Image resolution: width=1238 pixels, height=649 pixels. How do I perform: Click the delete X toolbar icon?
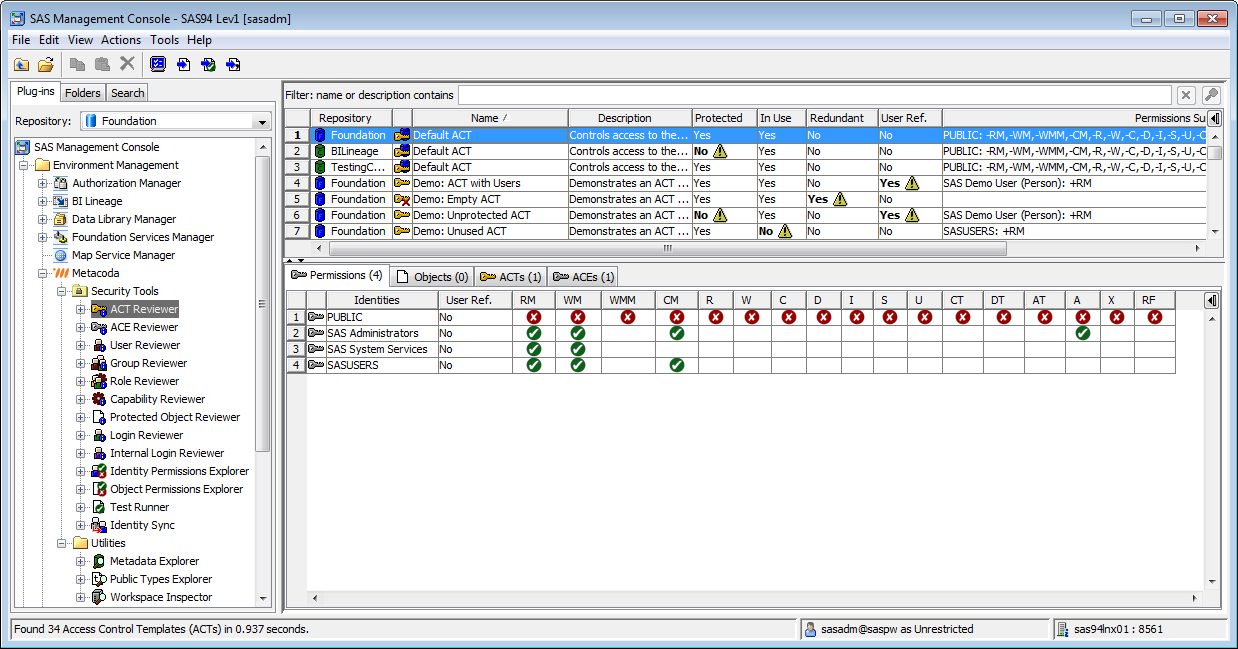(x=127, y=64)
